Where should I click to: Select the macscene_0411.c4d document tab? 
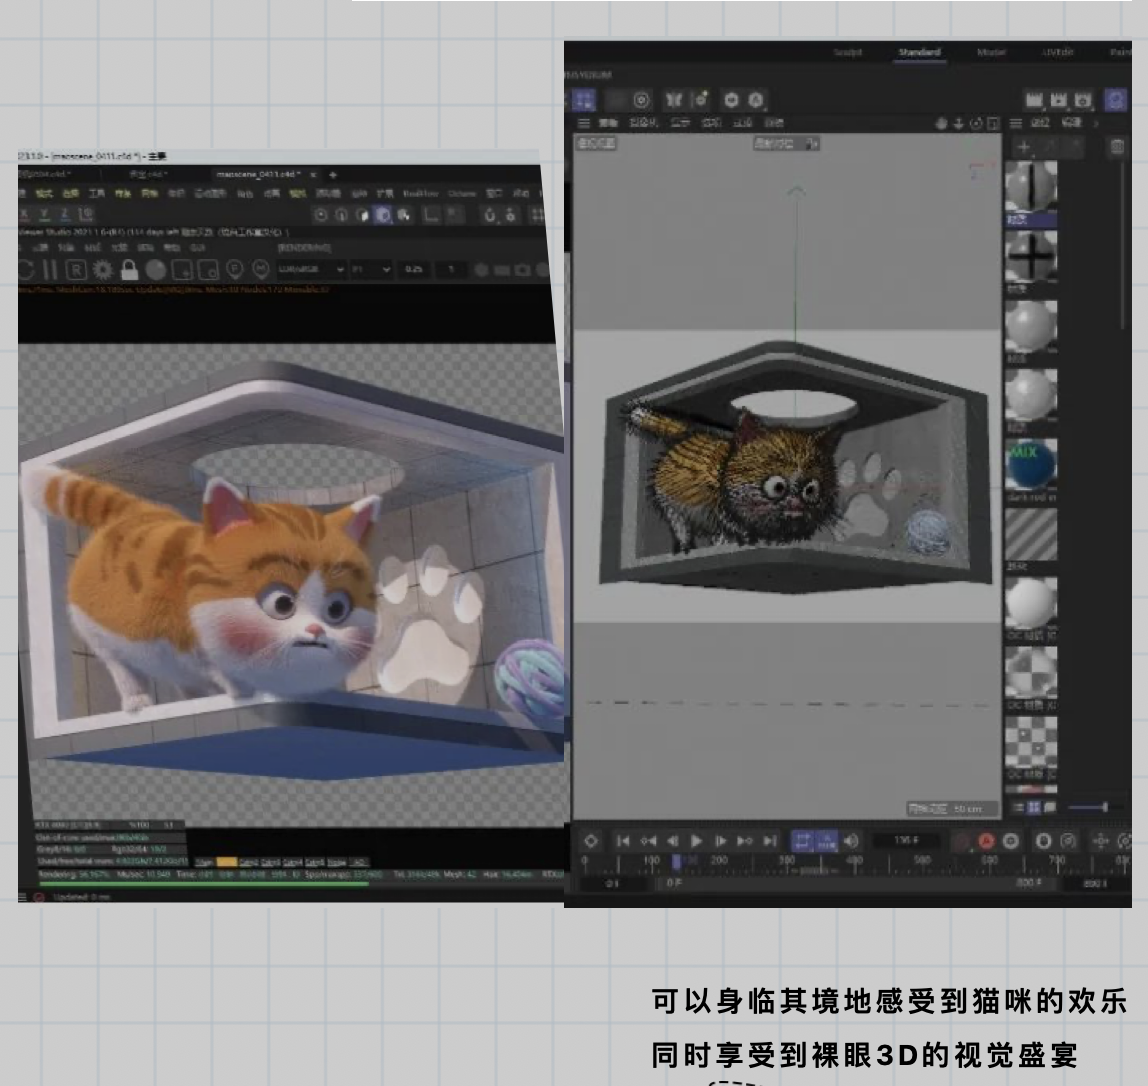pyautogui.click(x=258, y=174)
